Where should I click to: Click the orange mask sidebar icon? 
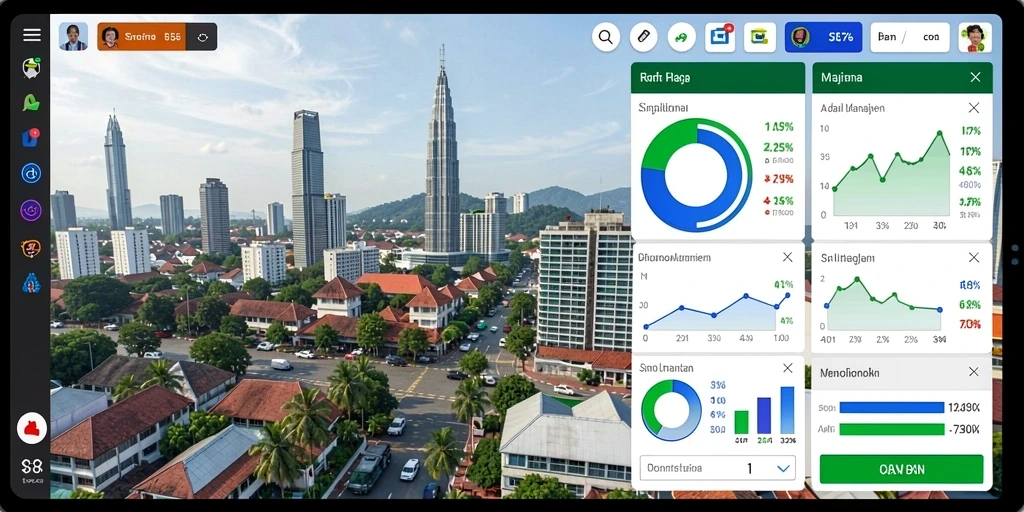(31, 248)
